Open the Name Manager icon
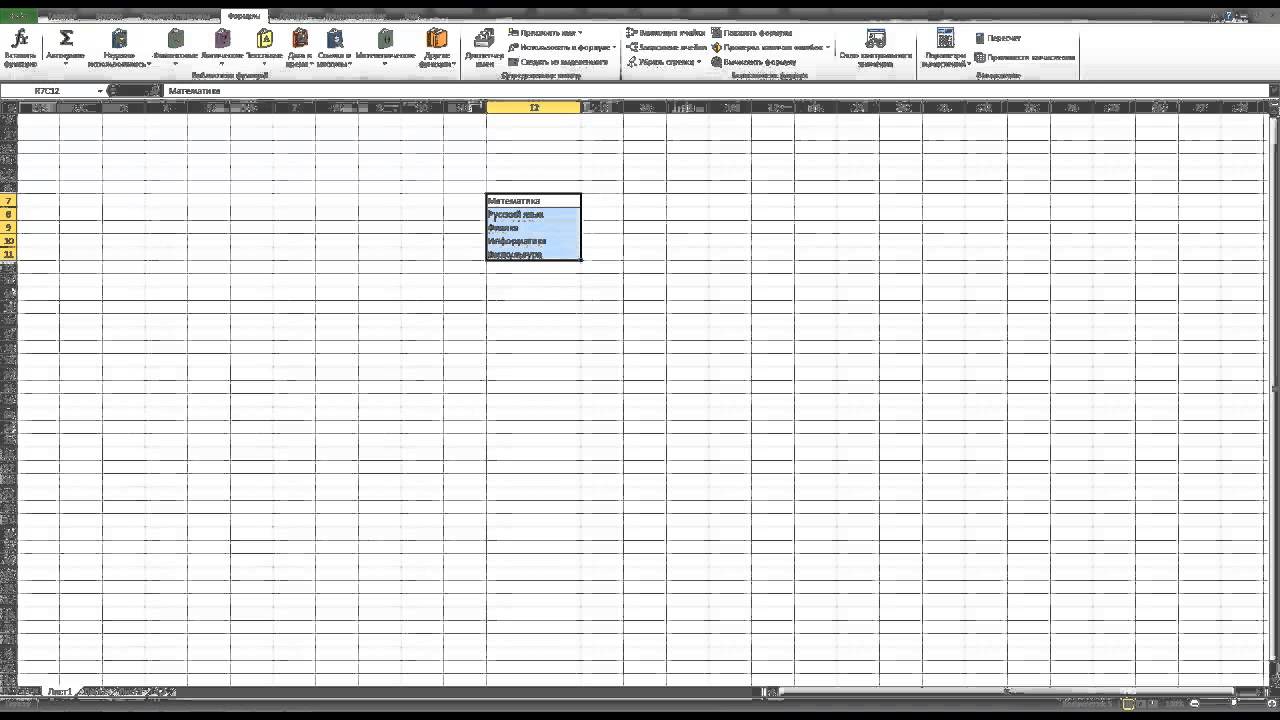This screenshot has width=1280, height=720. [484, 39]
